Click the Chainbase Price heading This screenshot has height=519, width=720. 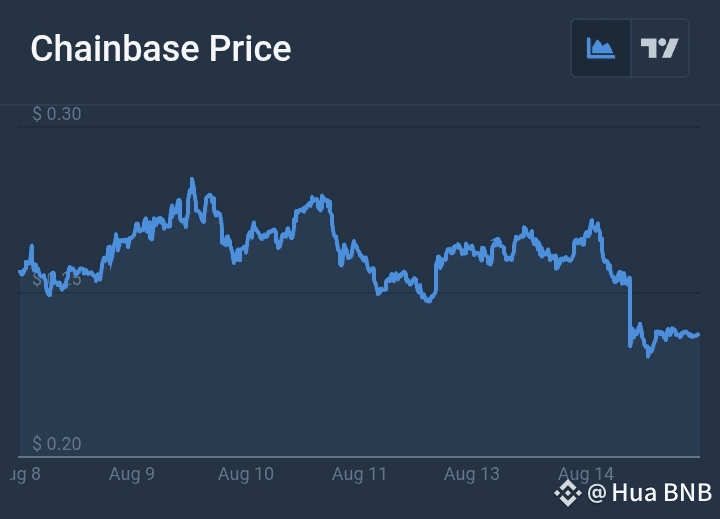click(x=161, y=48)
